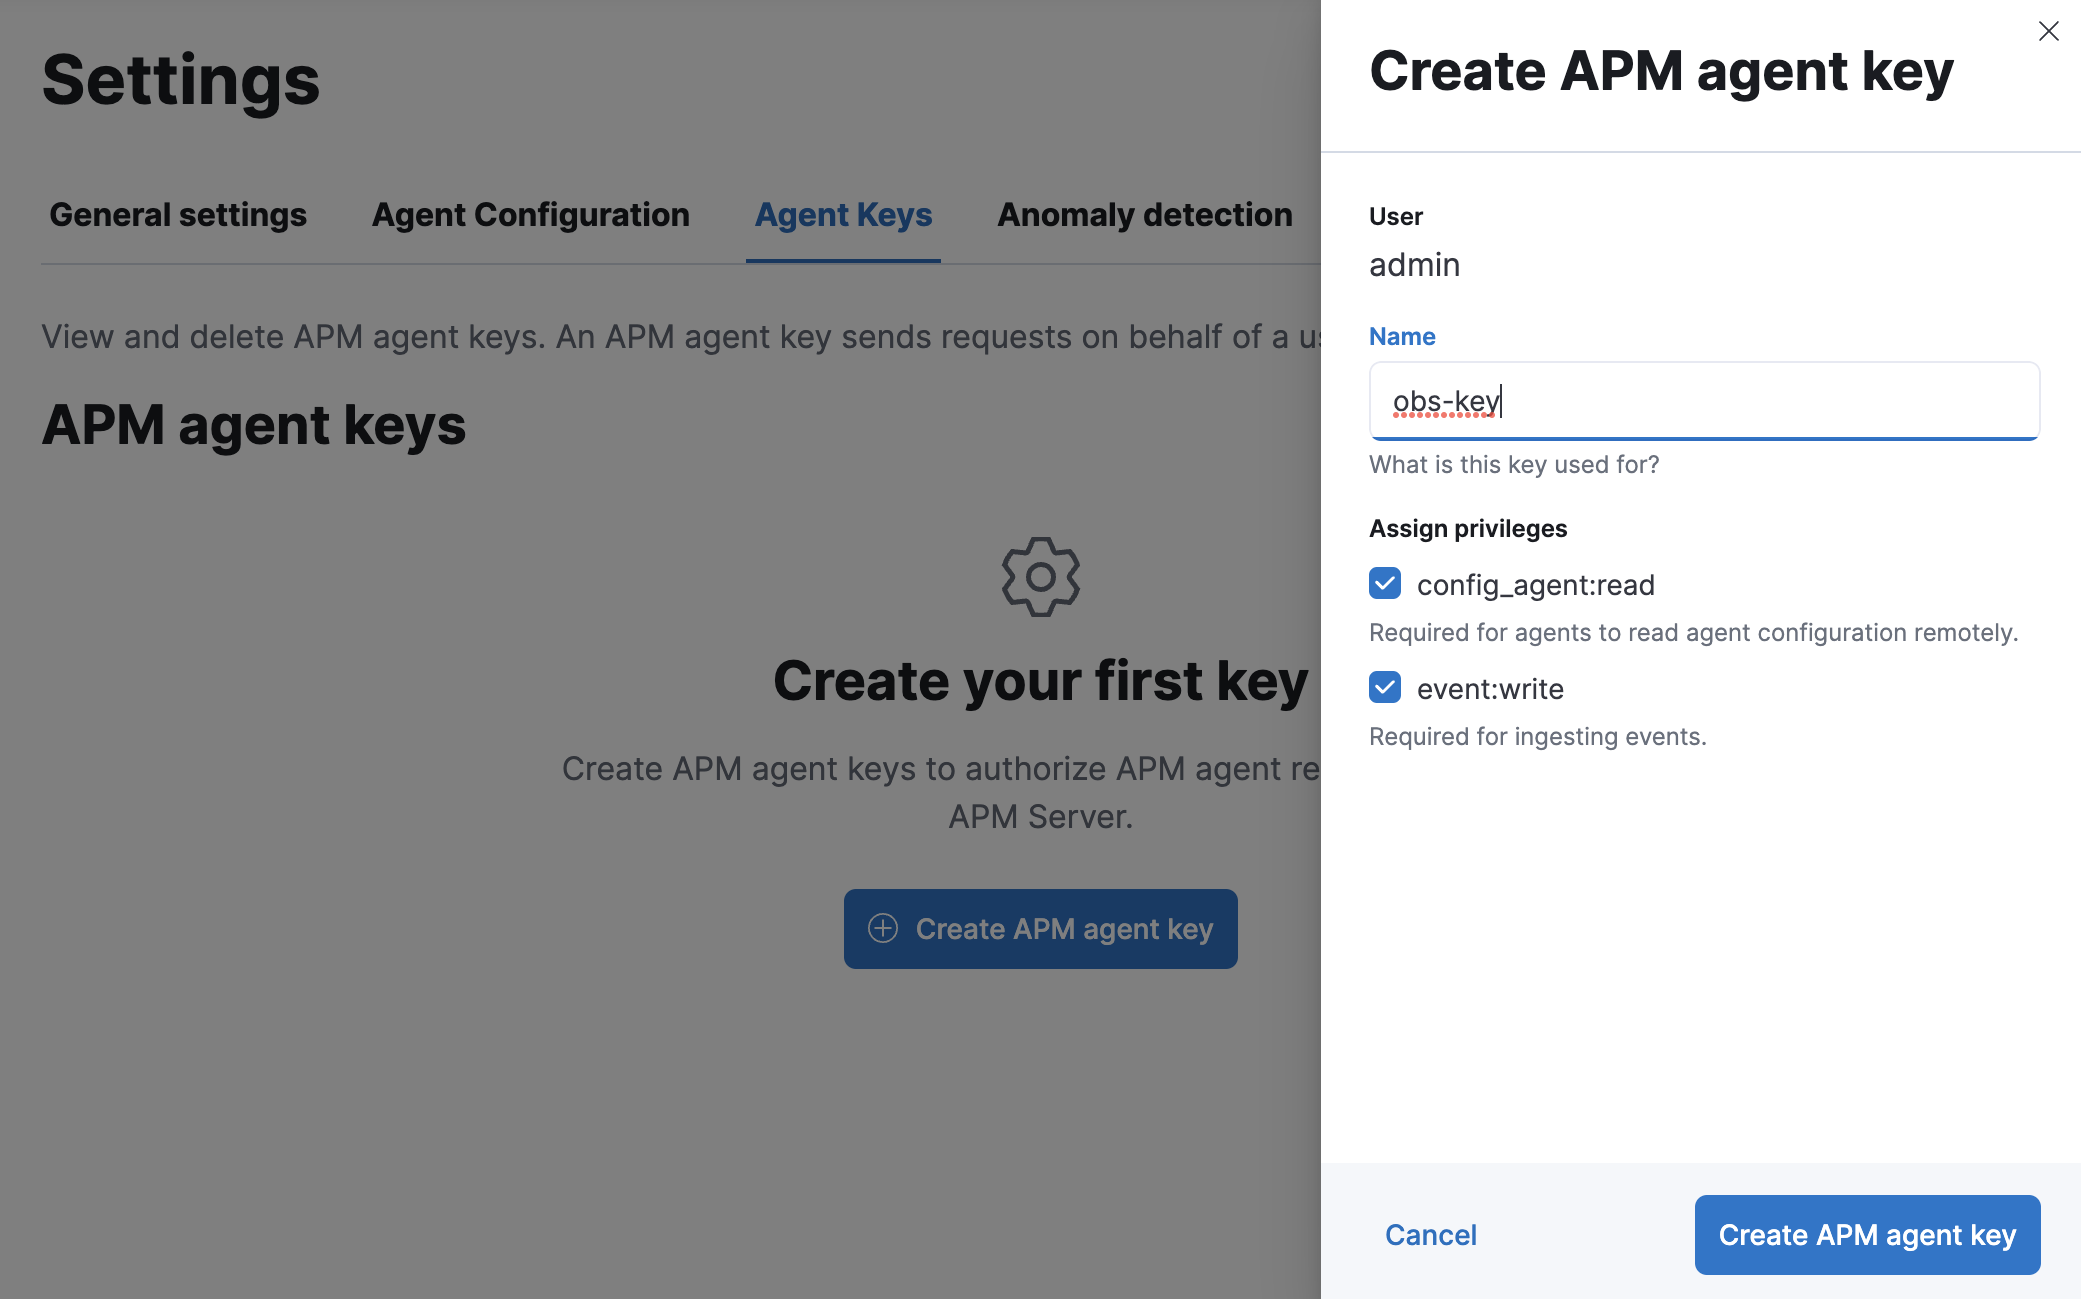The width and height of the screenshot is (2081, 1299).
Task: Submit with the Create APM agent key button
Action: (x=1867, y=1235)
